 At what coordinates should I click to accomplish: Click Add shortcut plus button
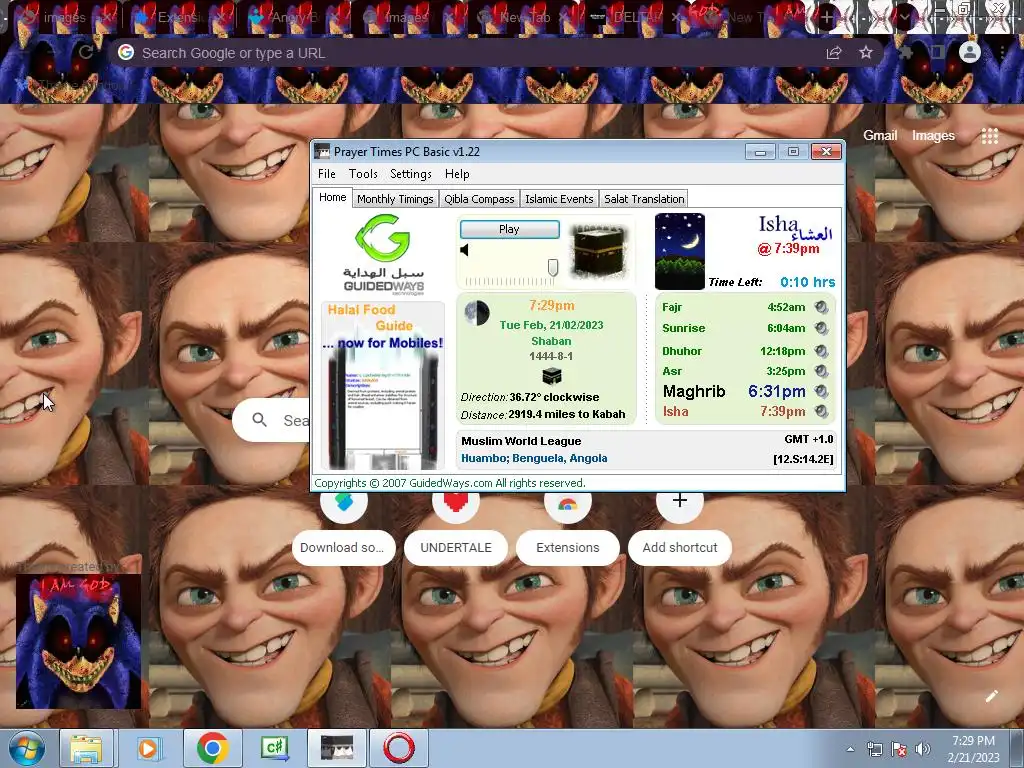pyautogui.click(x=680, y=501)
